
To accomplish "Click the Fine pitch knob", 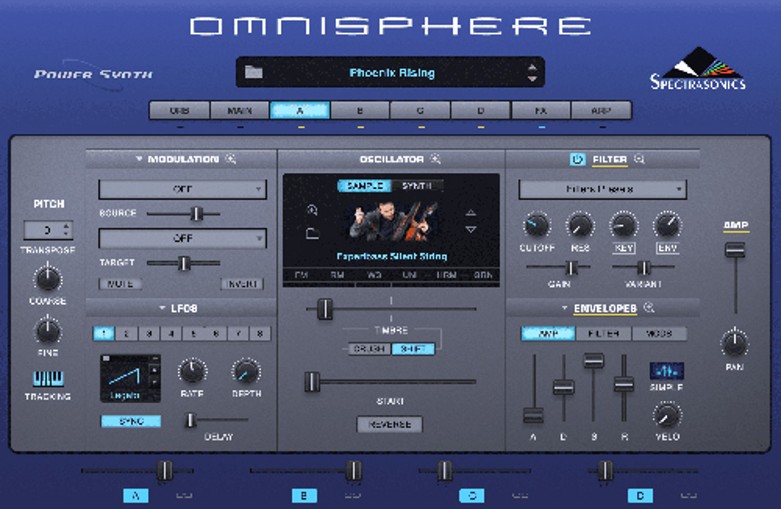I will (48, 331).
